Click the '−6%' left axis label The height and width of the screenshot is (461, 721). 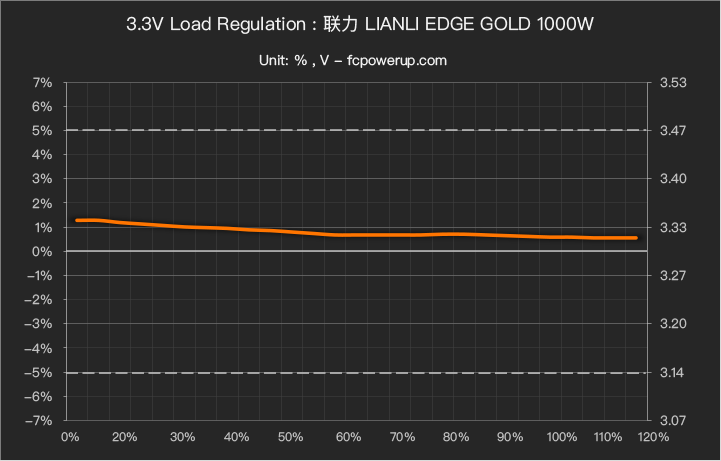[x=39, y=396]
